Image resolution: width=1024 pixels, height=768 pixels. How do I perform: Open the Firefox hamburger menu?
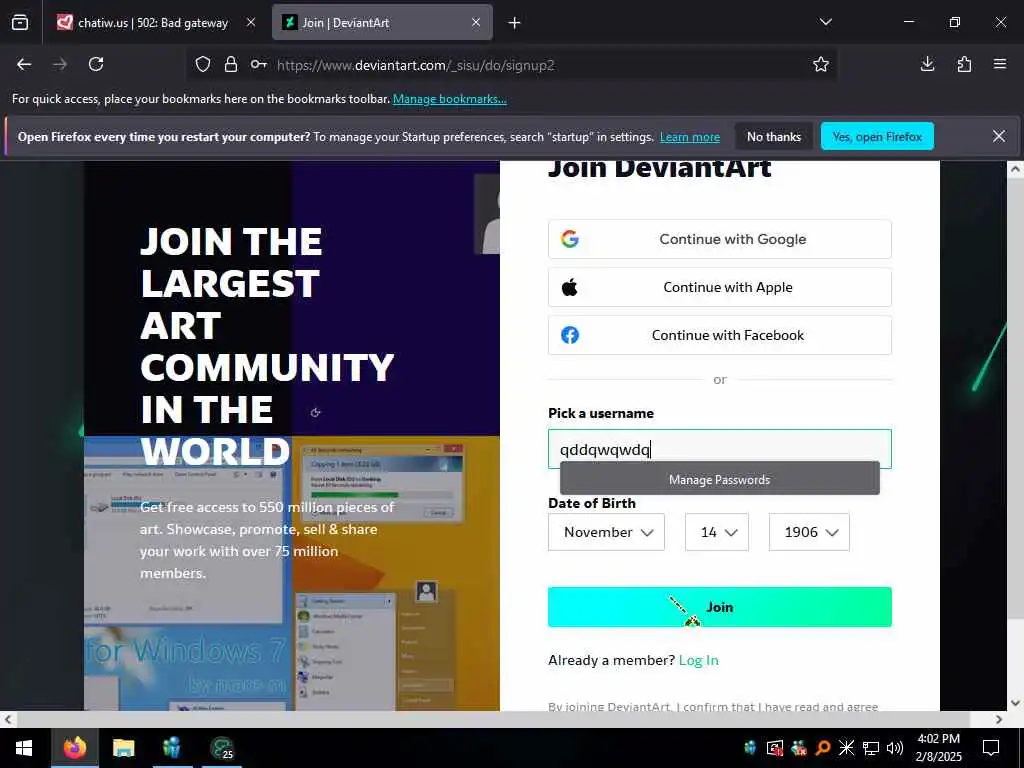1000,64
